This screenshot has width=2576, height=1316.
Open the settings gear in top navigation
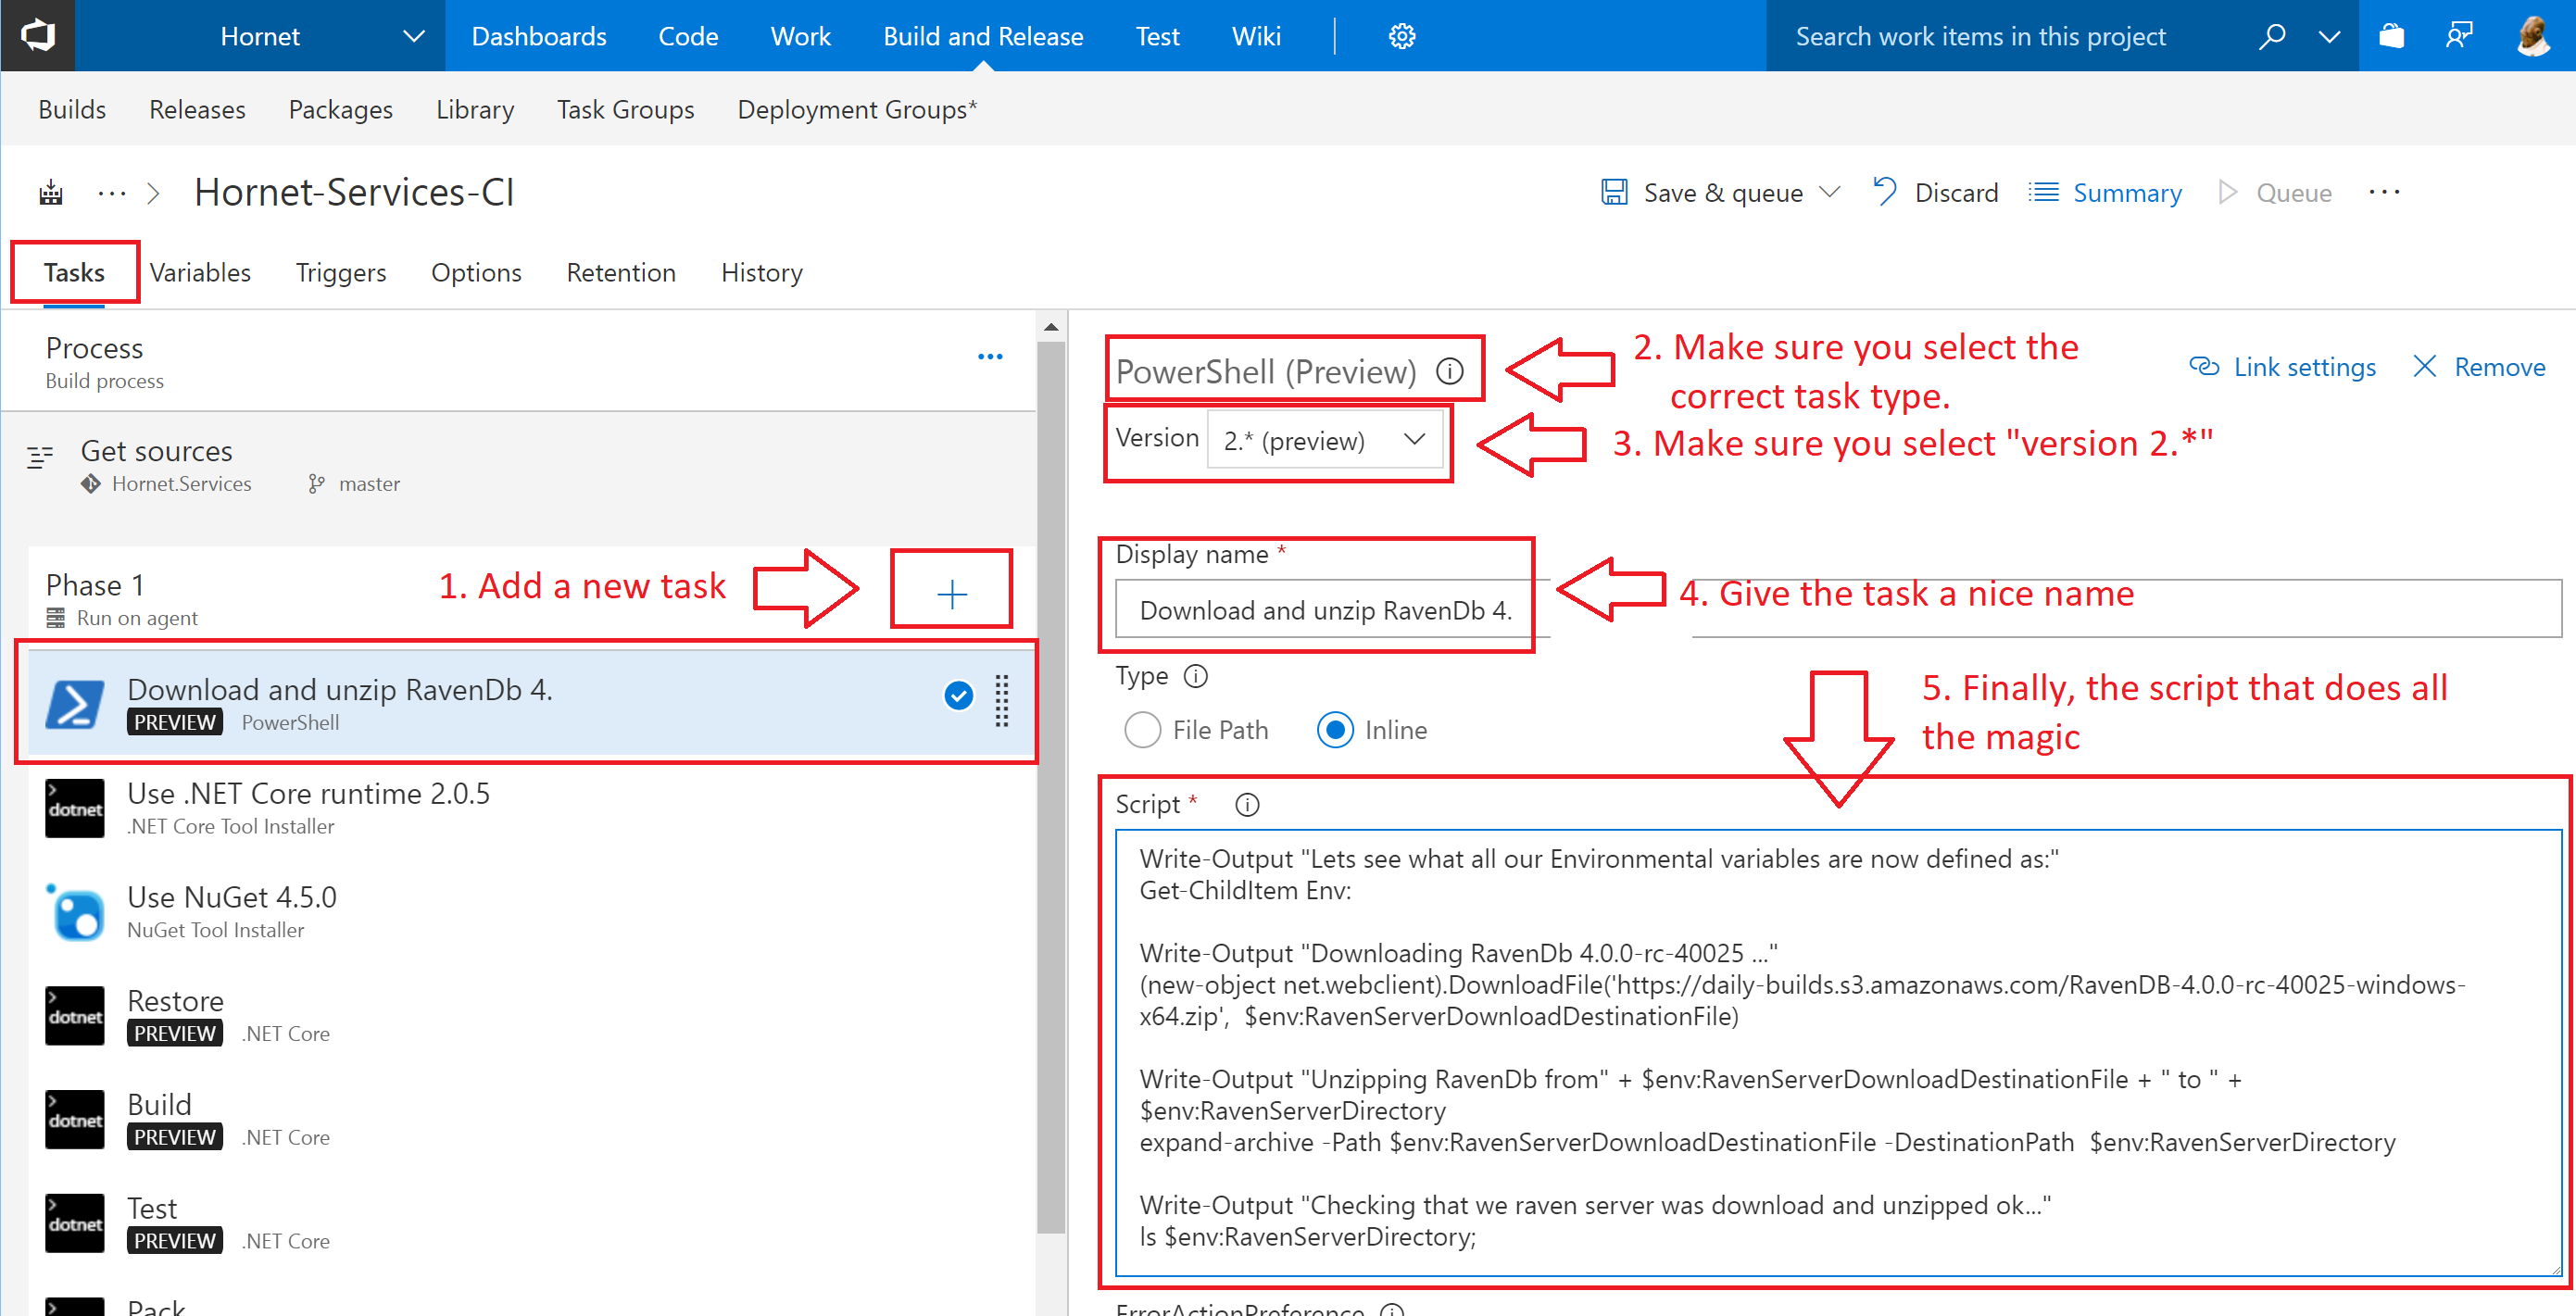point(1402,37)
